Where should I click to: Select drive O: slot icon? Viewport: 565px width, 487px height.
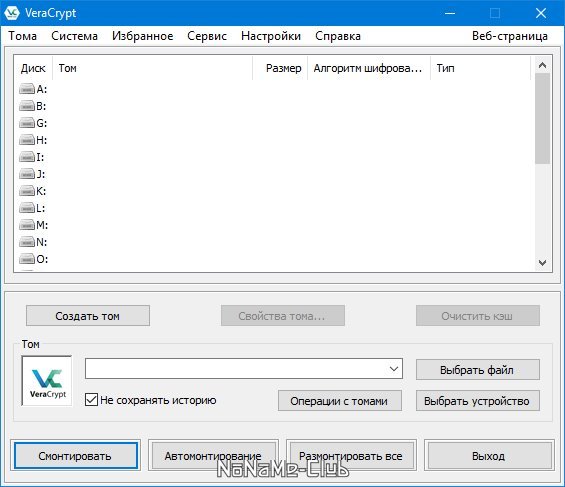point(27,259)
